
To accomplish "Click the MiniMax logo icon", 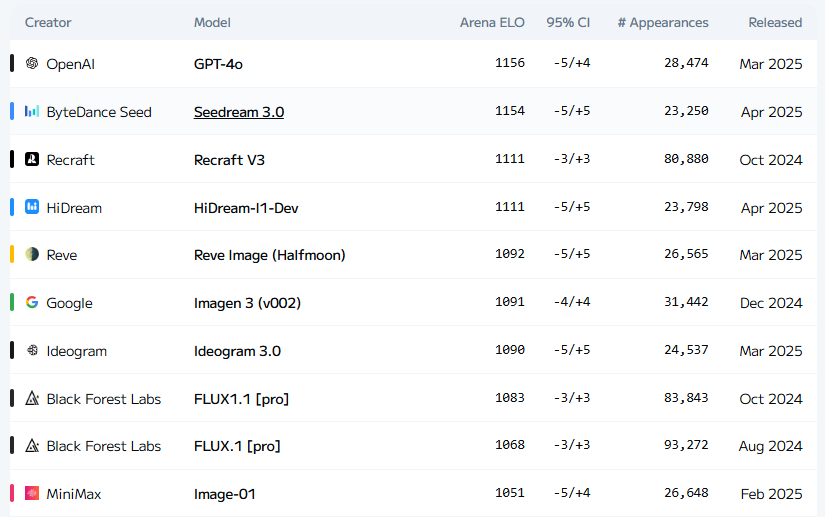I will pos(32,493).
